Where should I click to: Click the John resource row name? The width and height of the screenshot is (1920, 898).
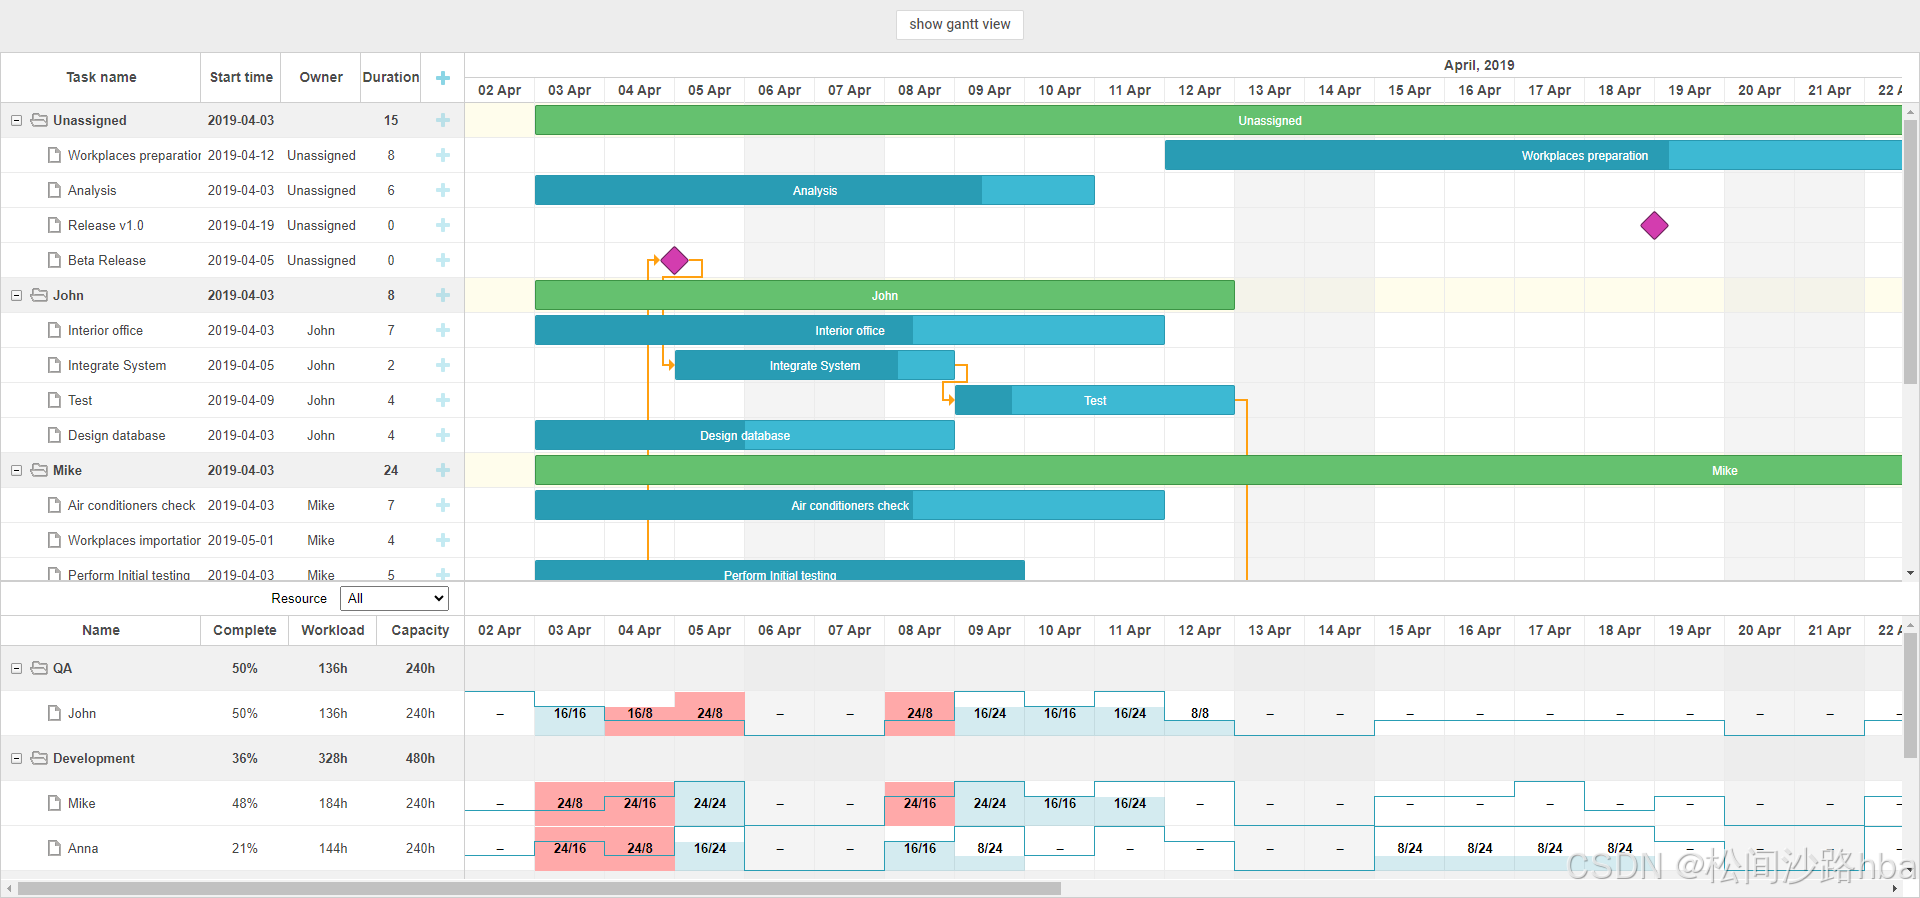pyautogui.click(x=82, y=713)
